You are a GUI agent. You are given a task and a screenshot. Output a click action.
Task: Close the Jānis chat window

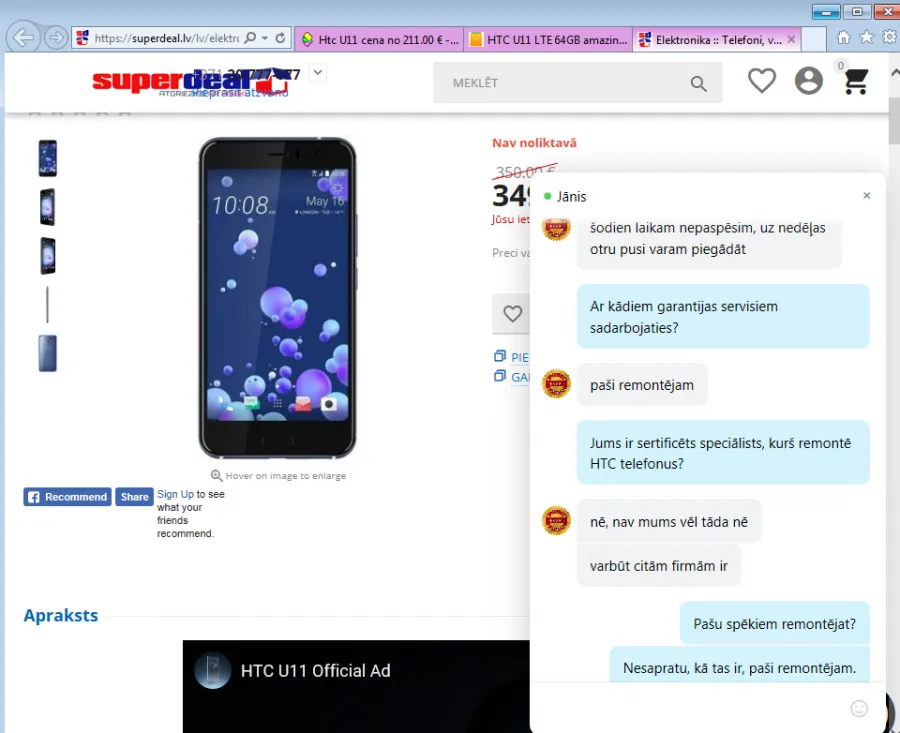point(867,196)
